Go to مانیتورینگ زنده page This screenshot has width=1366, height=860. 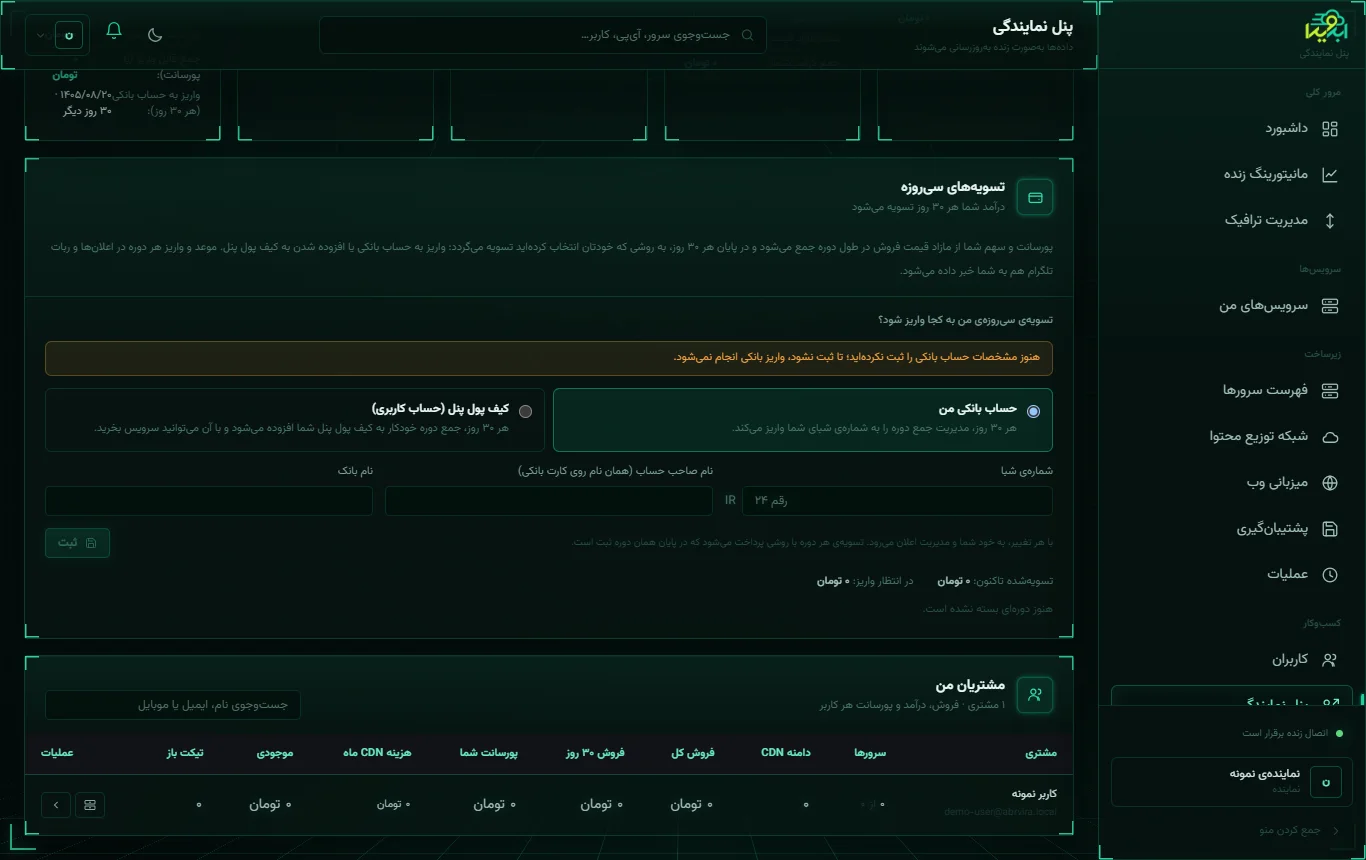coord(1231,174)
